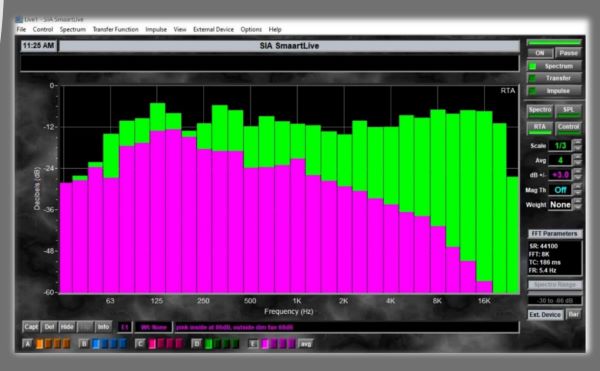Select trace group D button
The height and width of the screenshot is (371, 600).
pyautogui.click(x=196, y=343)
